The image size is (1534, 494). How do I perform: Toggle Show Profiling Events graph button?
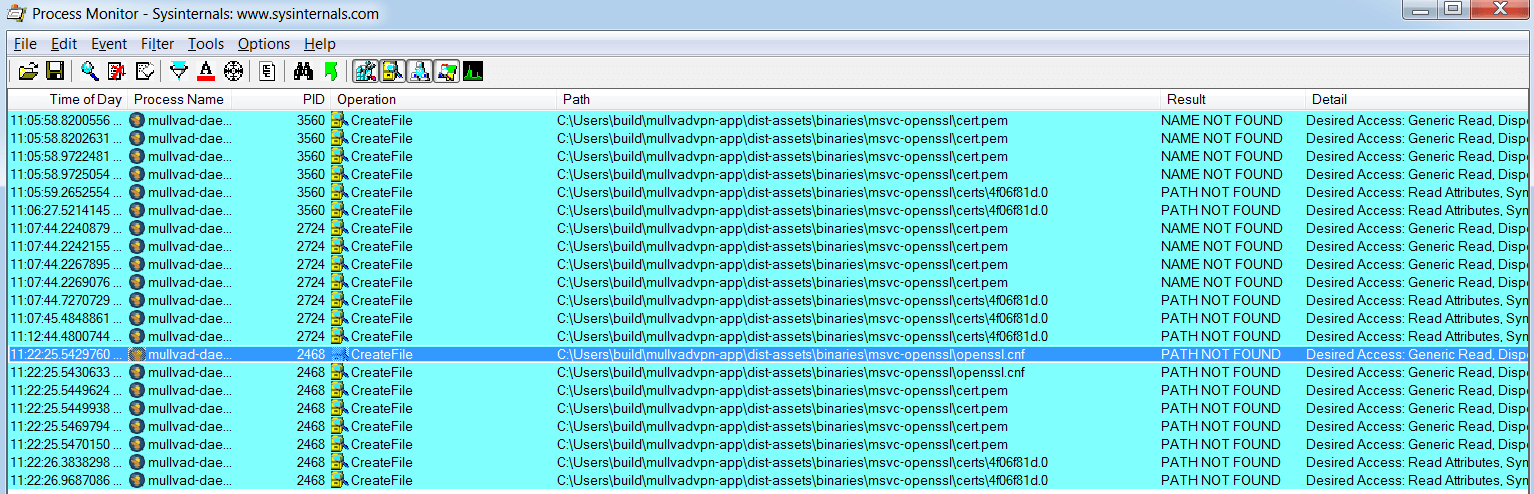click(x=473, y=71)
